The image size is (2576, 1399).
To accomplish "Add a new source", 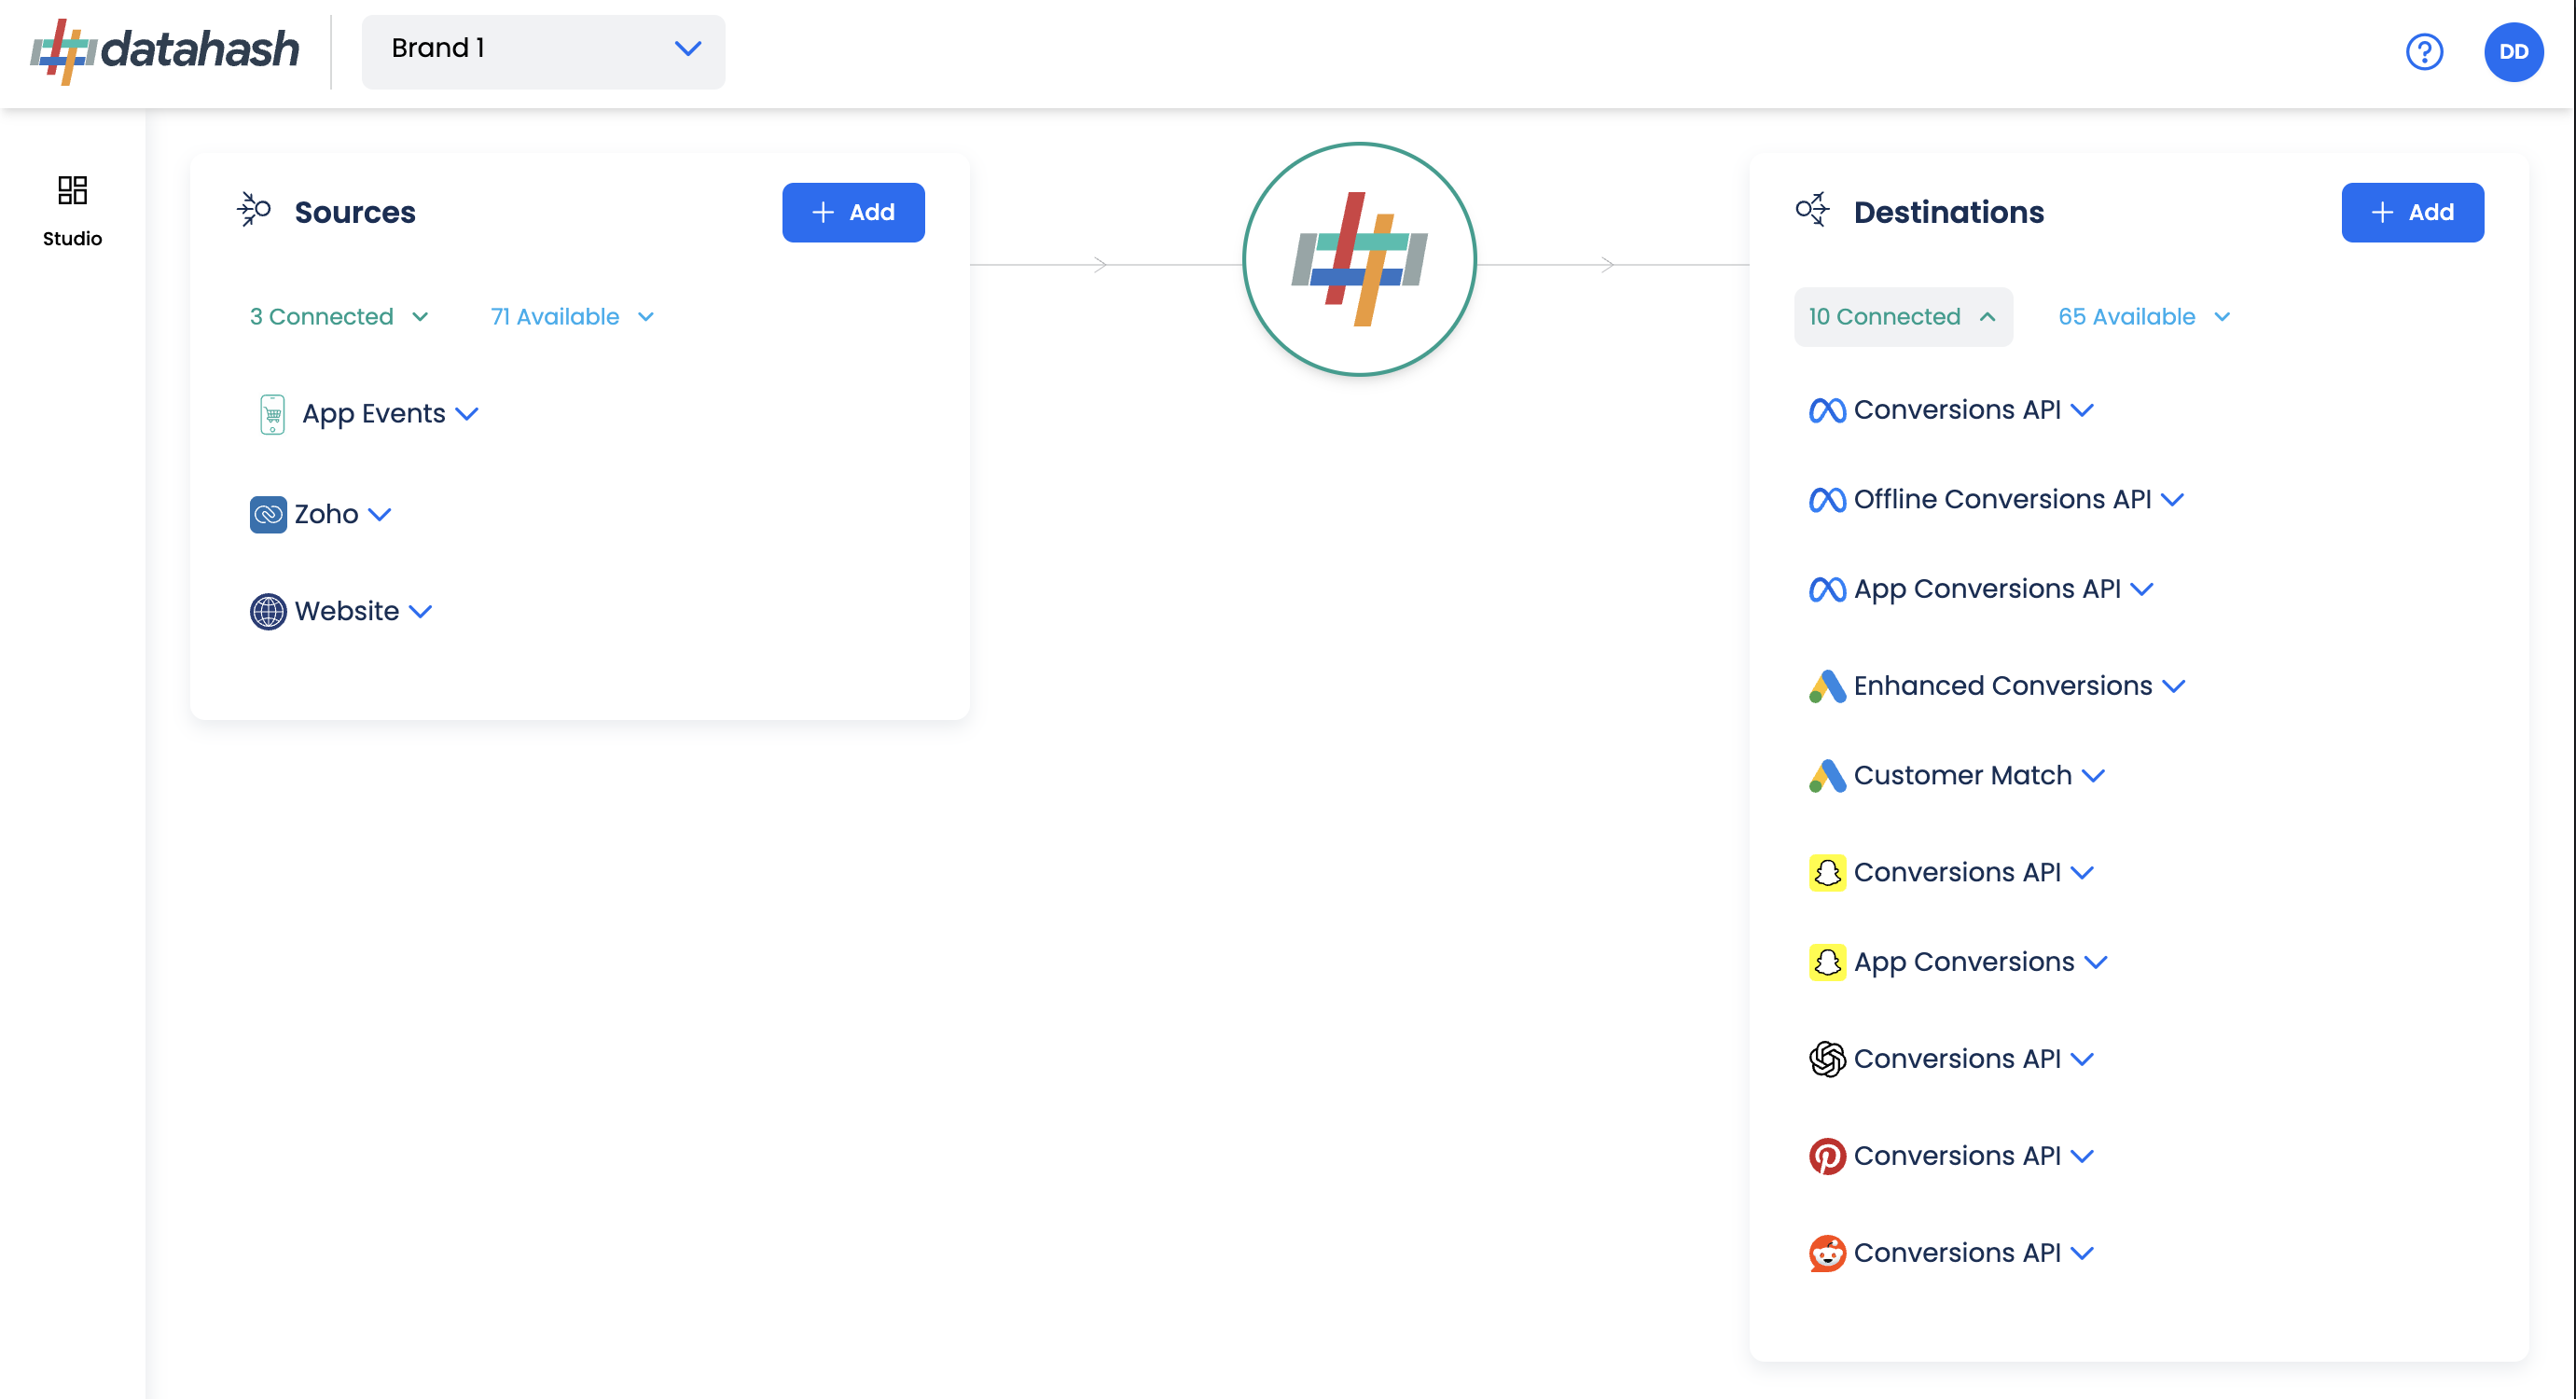I will click(853, 212).
